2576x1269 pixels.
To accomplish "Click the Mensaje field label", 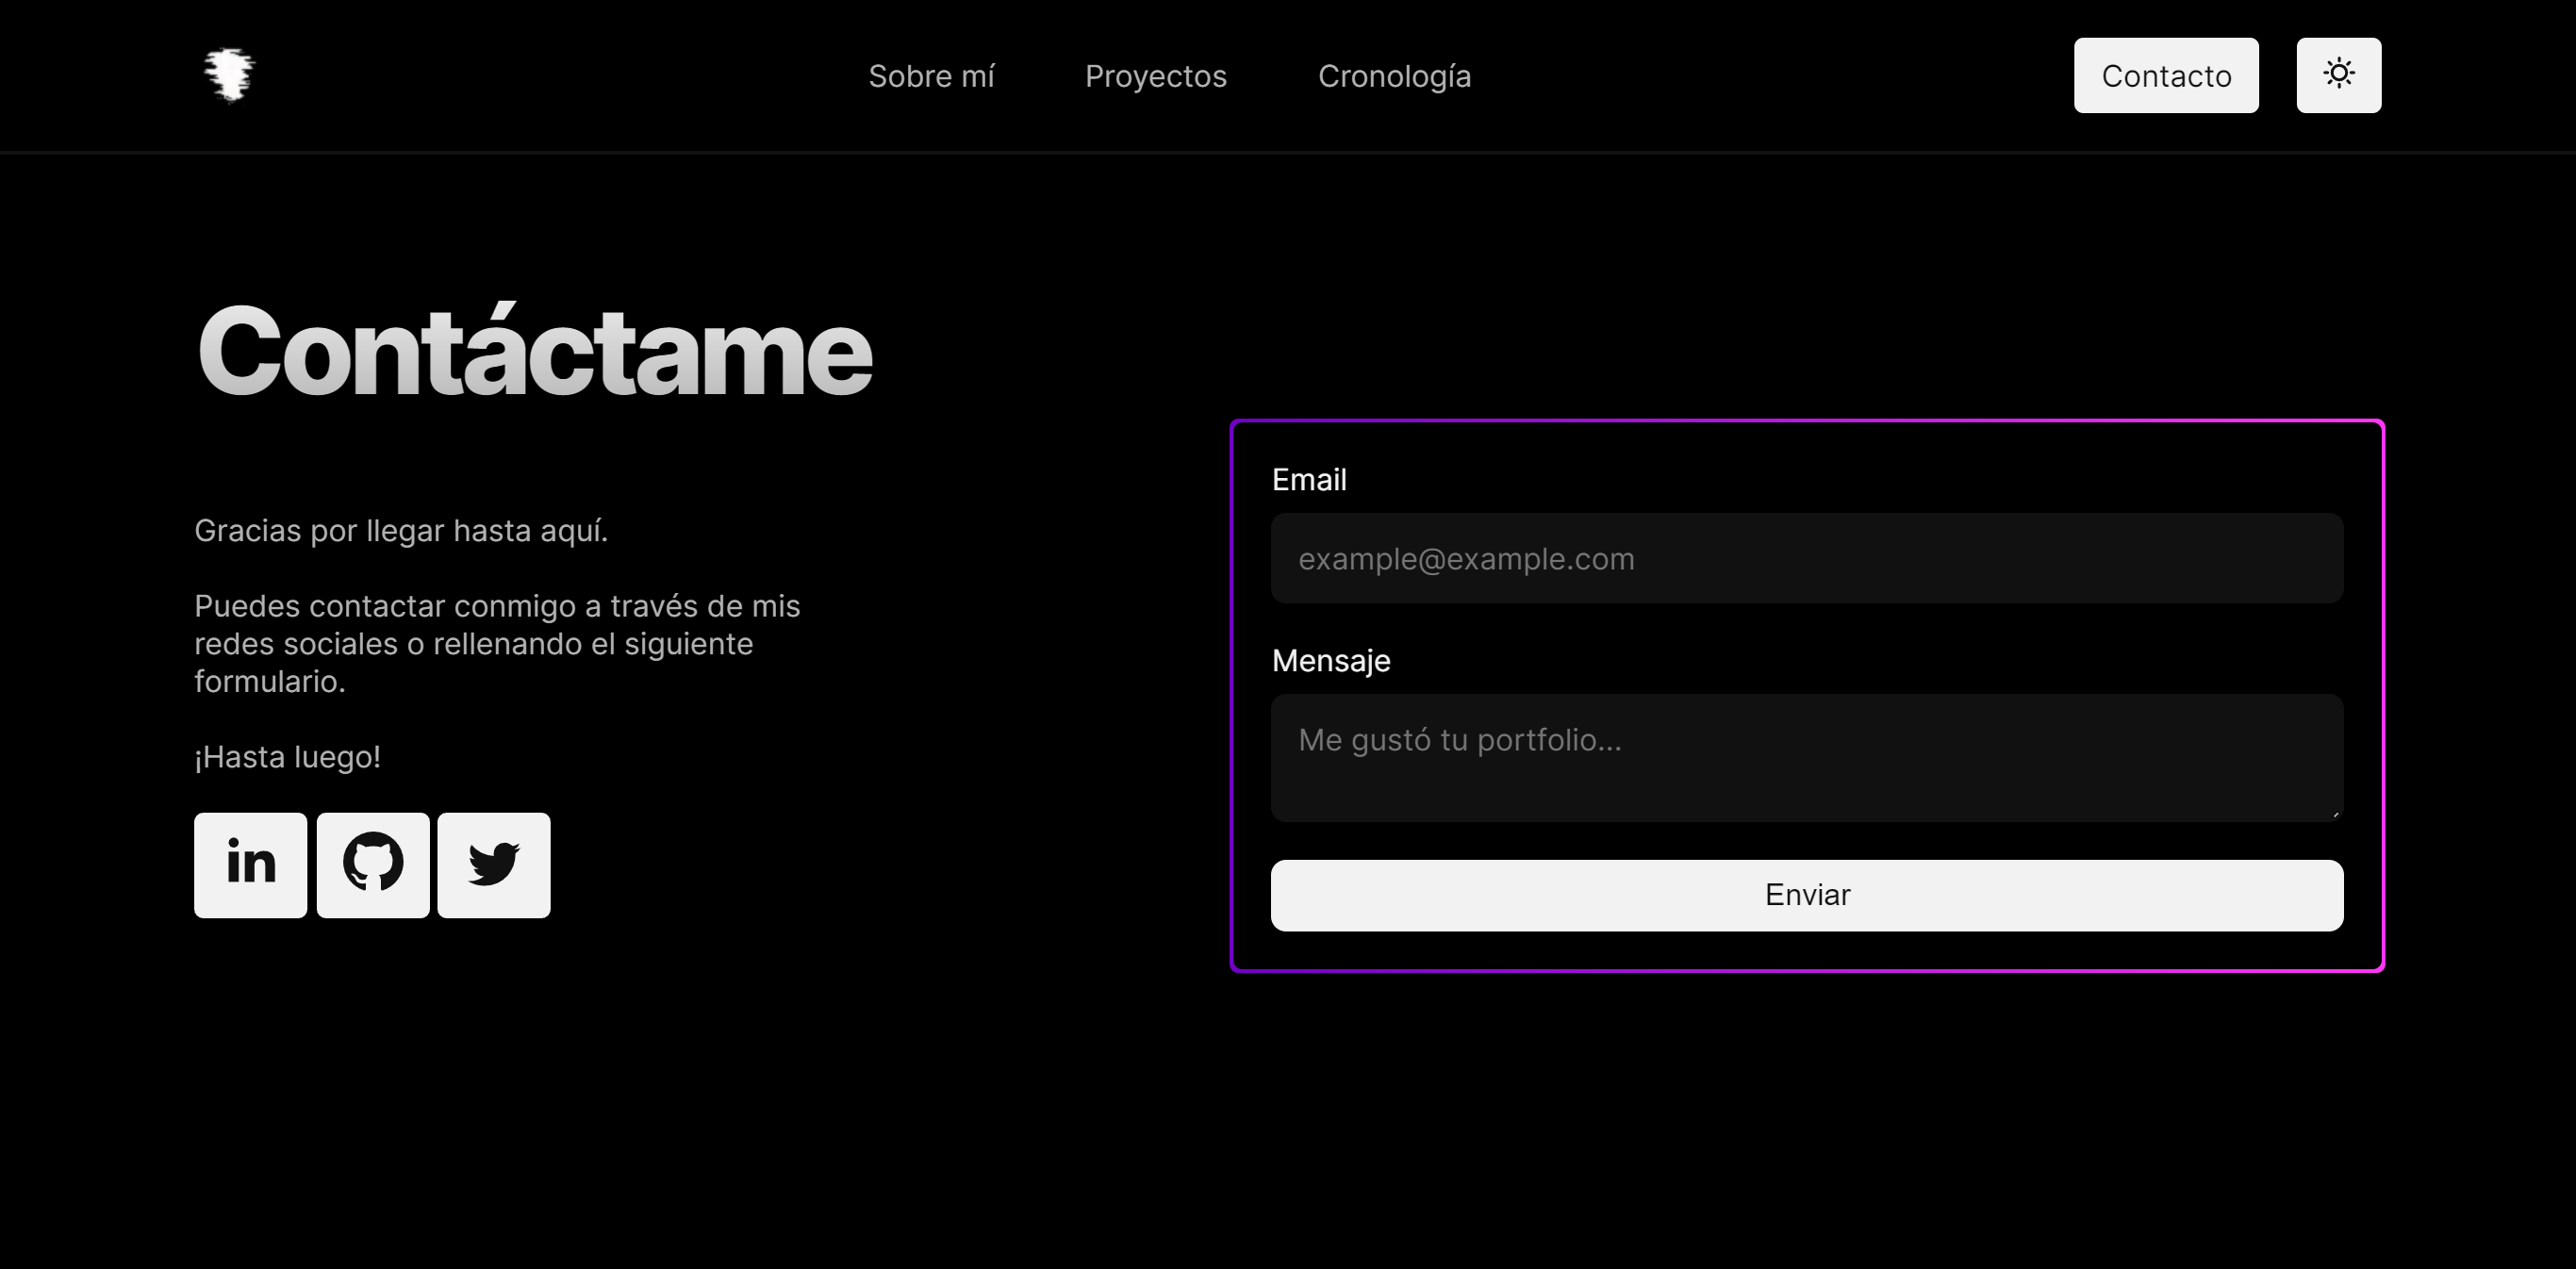I will 1331,661.
